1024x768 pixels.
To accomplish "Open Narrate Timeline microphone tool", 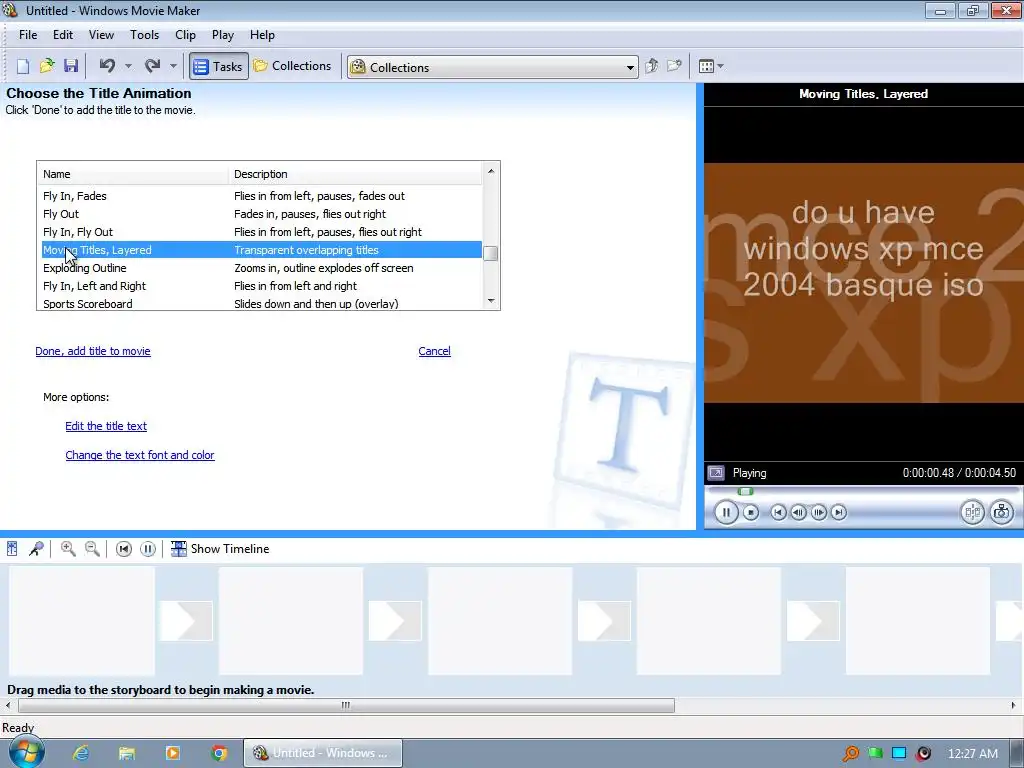I will 37,549.
